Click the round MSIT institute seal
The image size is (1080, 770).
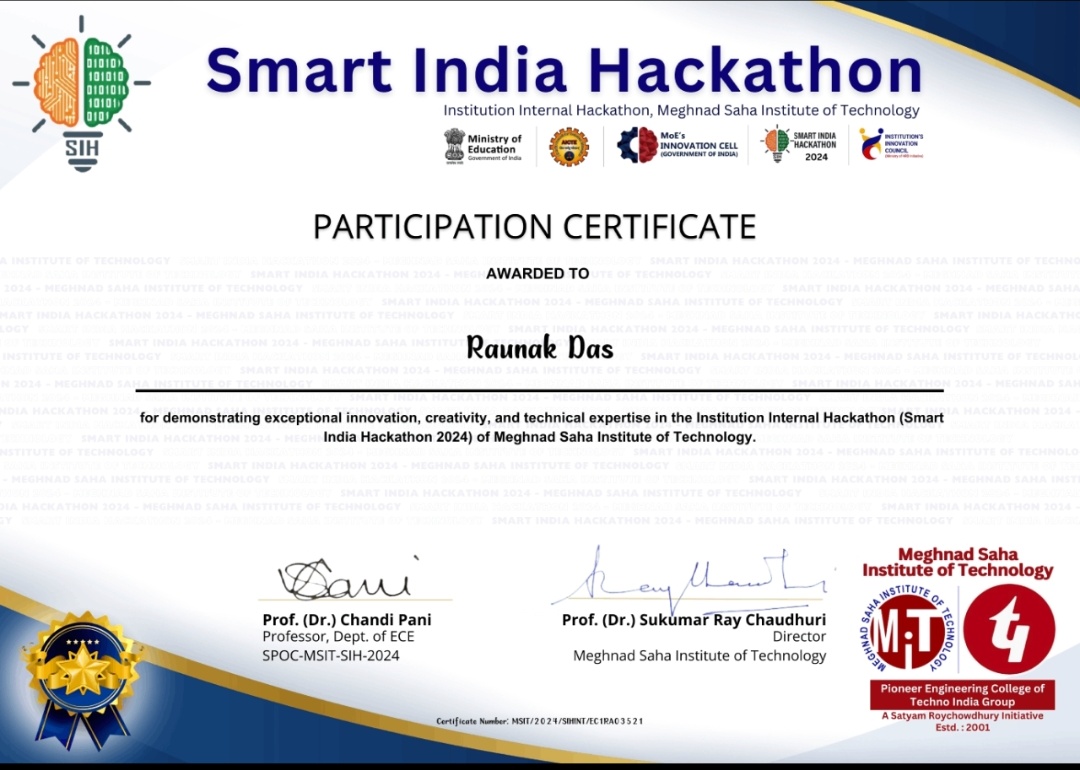point(906,629)
